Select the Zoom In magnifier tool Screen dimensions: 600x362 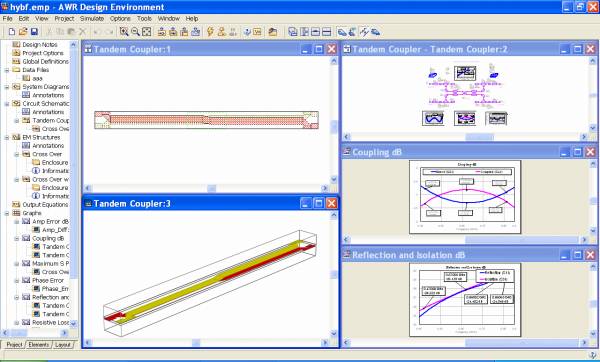coord(124,32)
